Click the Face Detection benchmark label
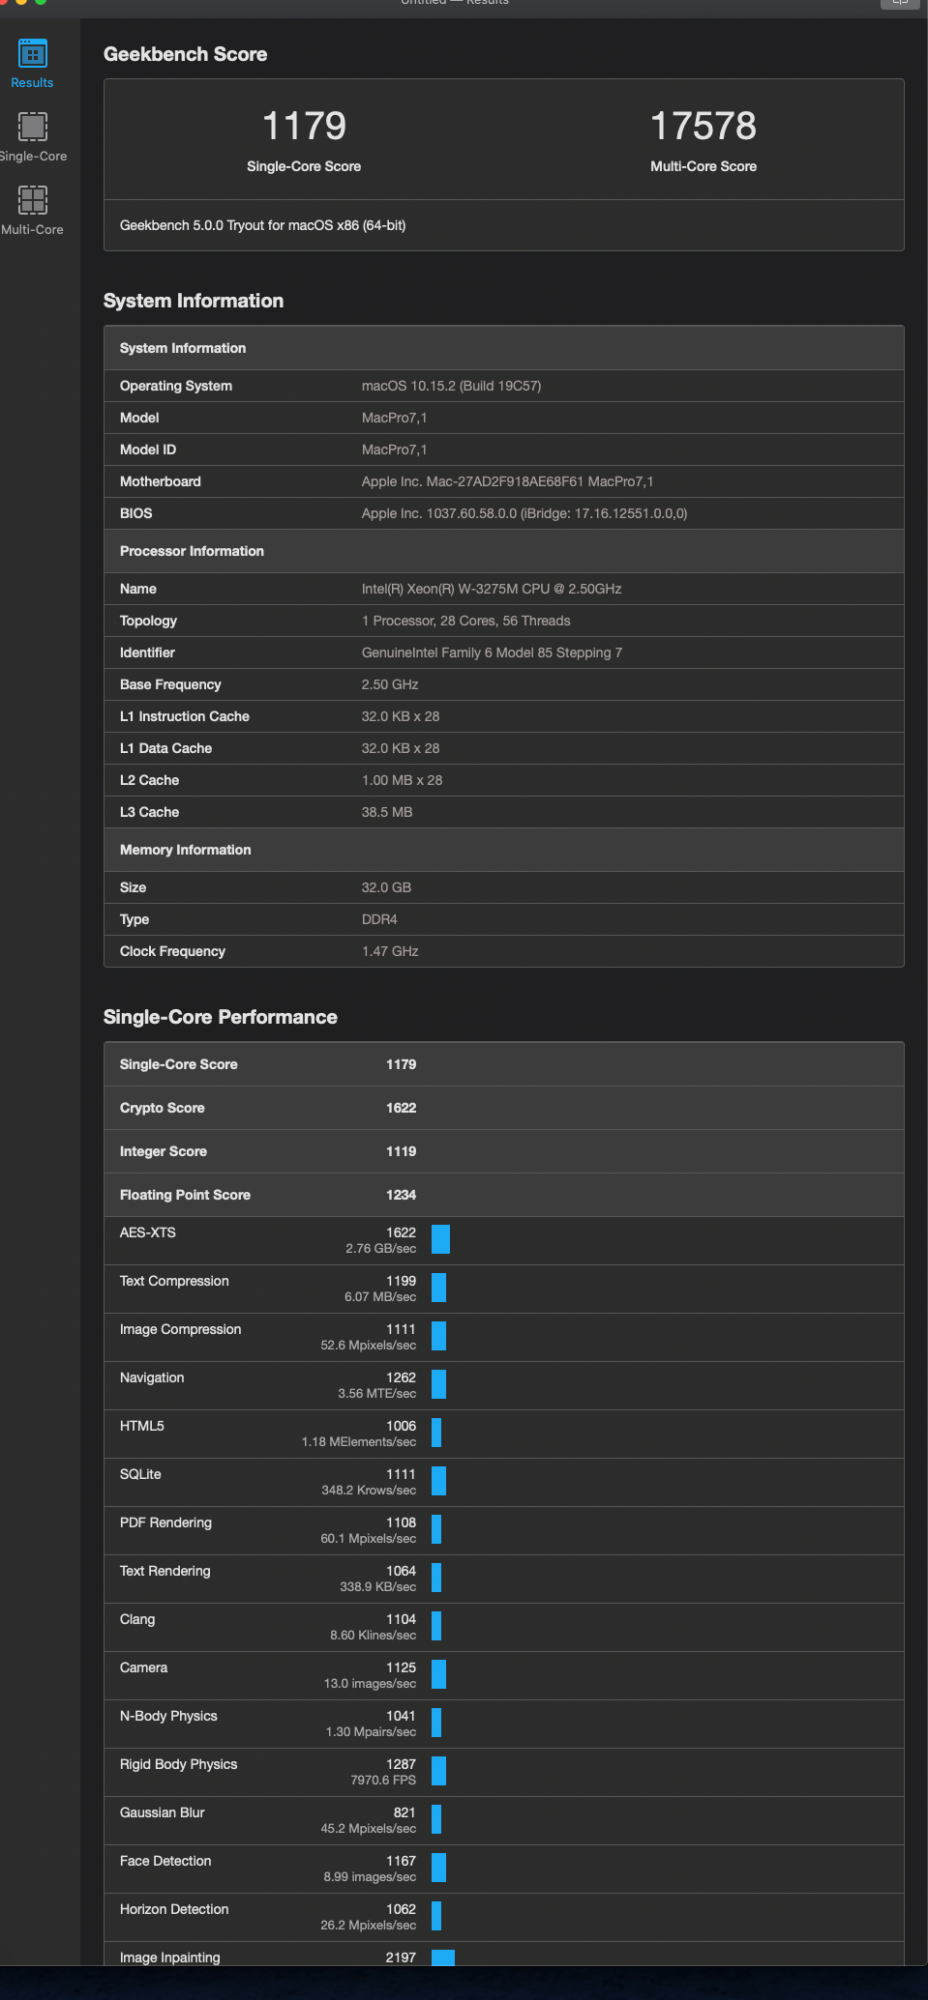 166,1861
